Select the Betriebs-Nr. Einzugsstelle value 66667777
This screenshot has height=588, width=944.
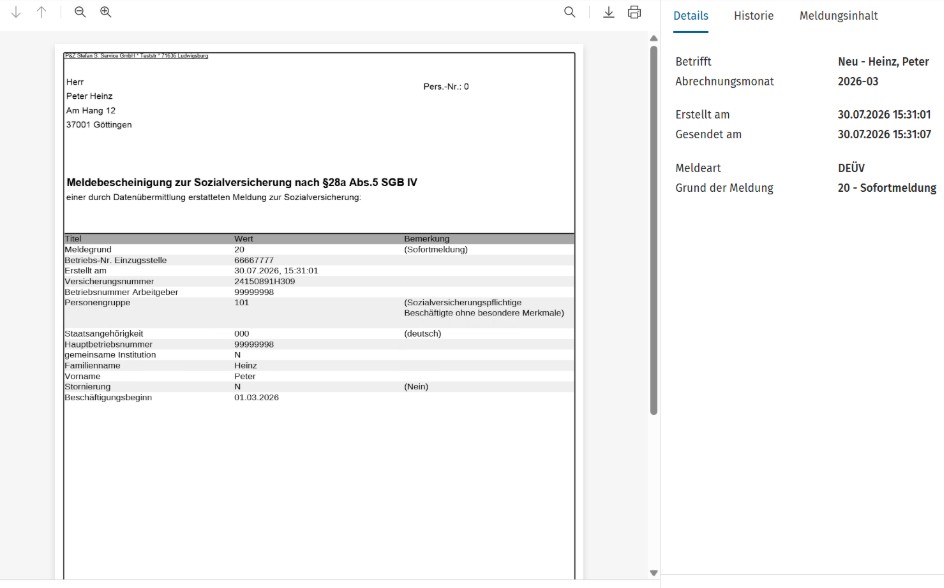(x=254, y=260)
